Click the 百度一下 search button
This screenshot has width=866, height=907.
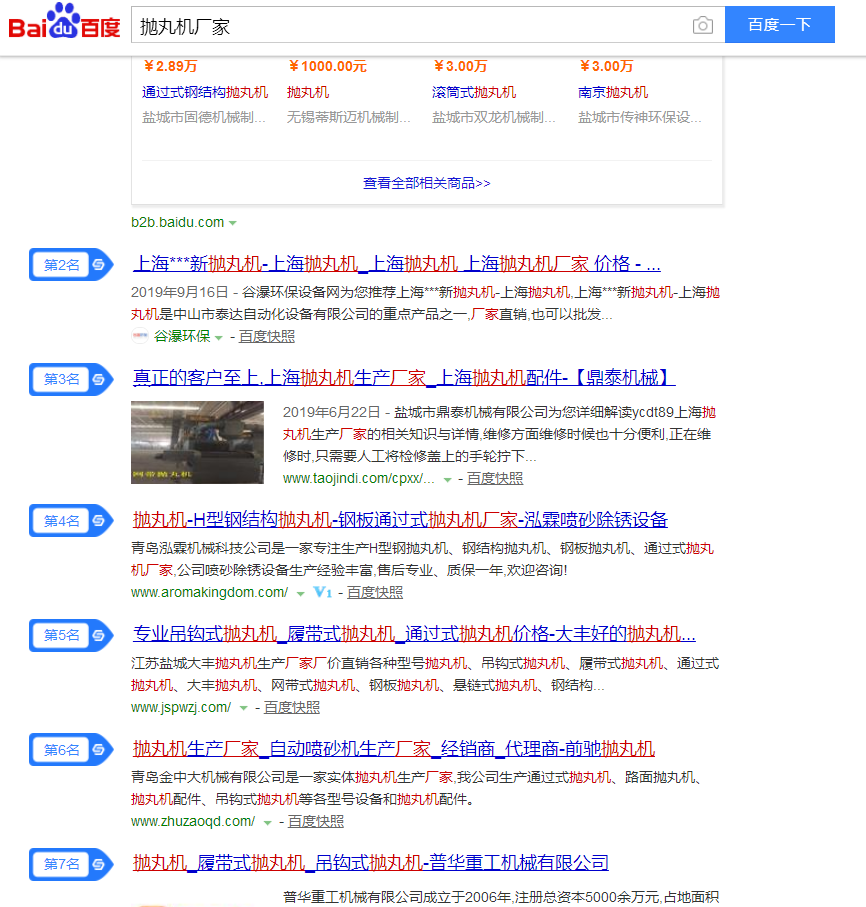click(779, 24)
